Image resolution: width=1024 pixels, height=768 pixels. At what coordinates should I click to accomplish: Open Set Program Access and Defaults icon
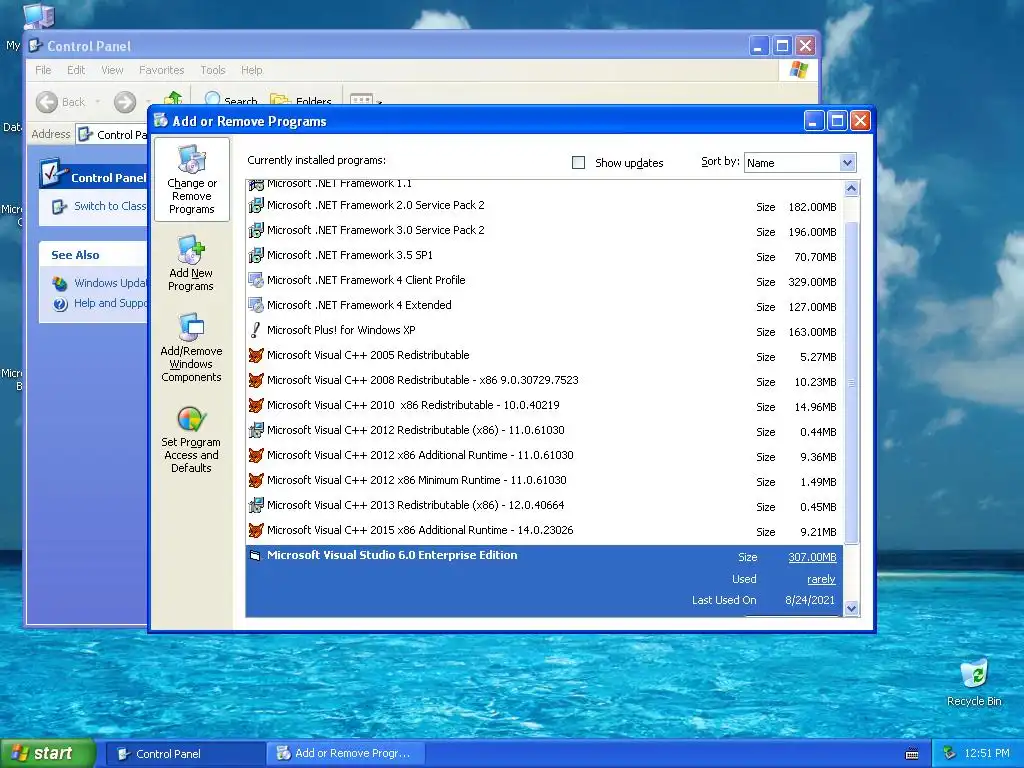click(191, 440)
